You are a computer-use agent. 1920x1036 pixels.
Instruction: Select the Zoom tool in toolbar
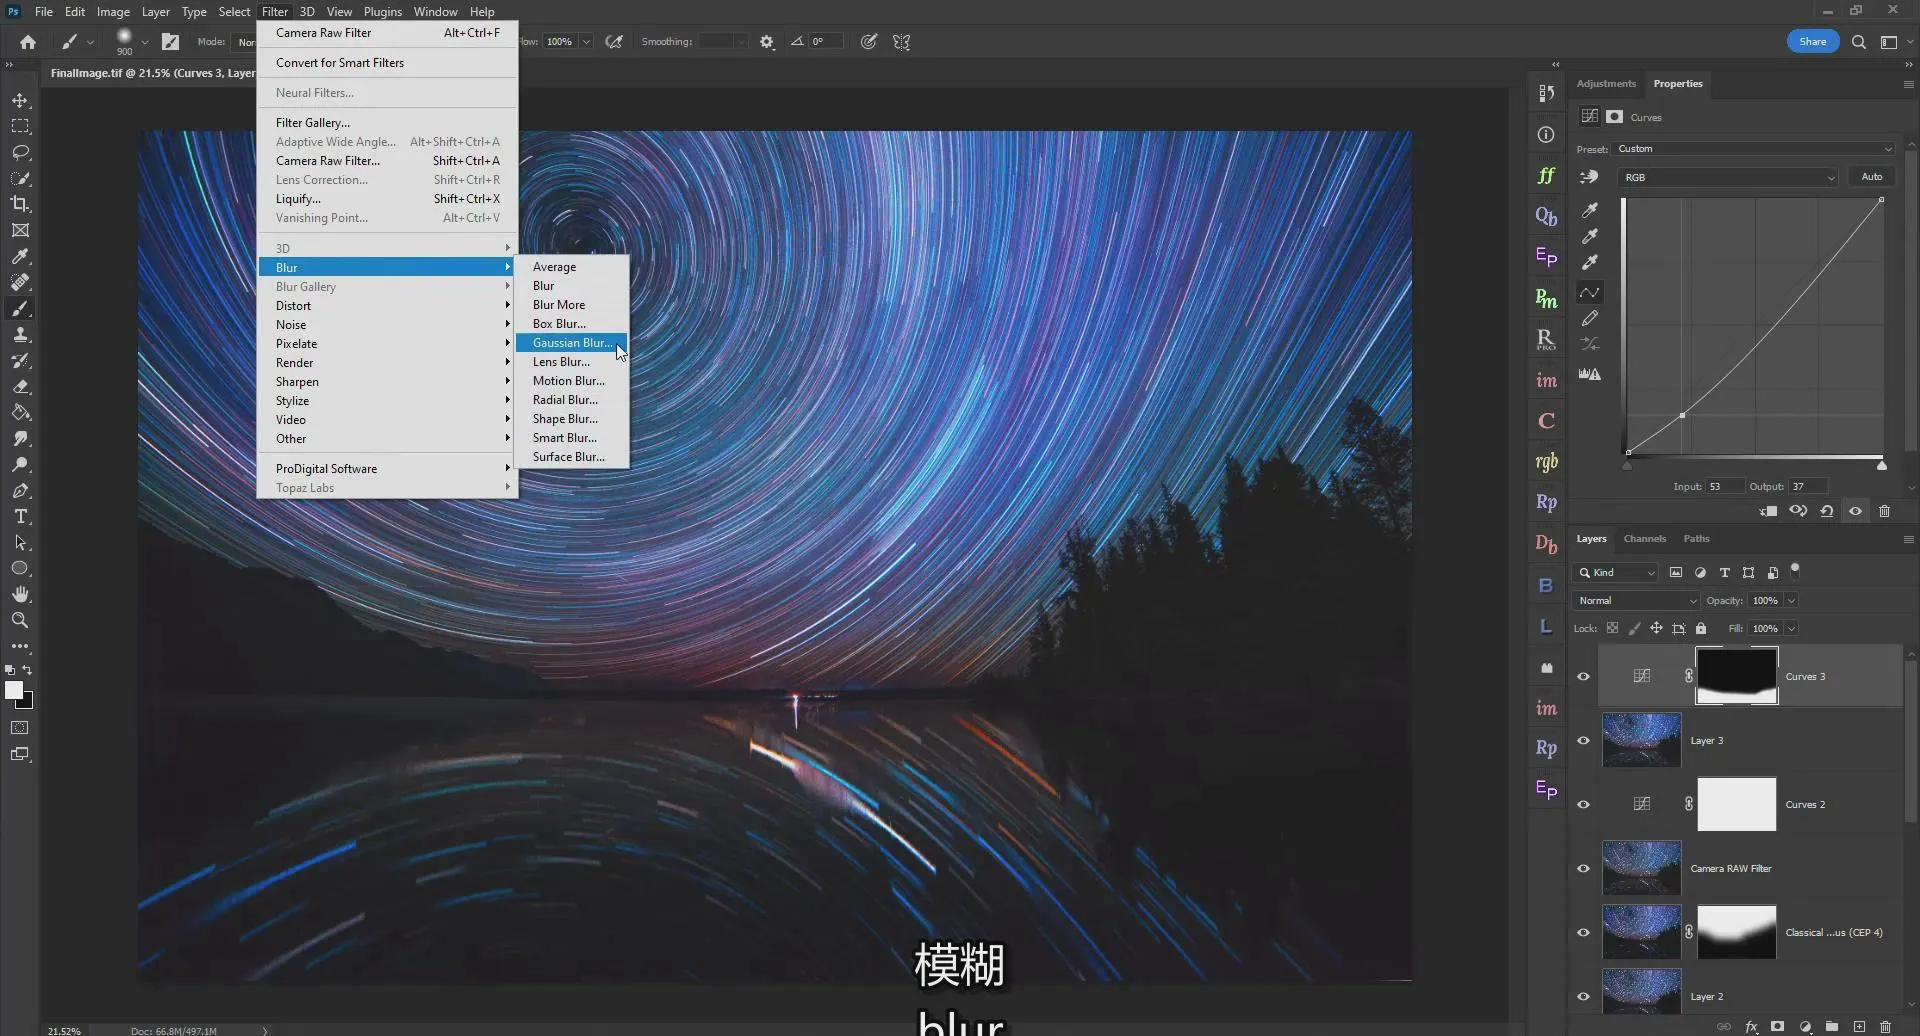(x=20, y=620)
